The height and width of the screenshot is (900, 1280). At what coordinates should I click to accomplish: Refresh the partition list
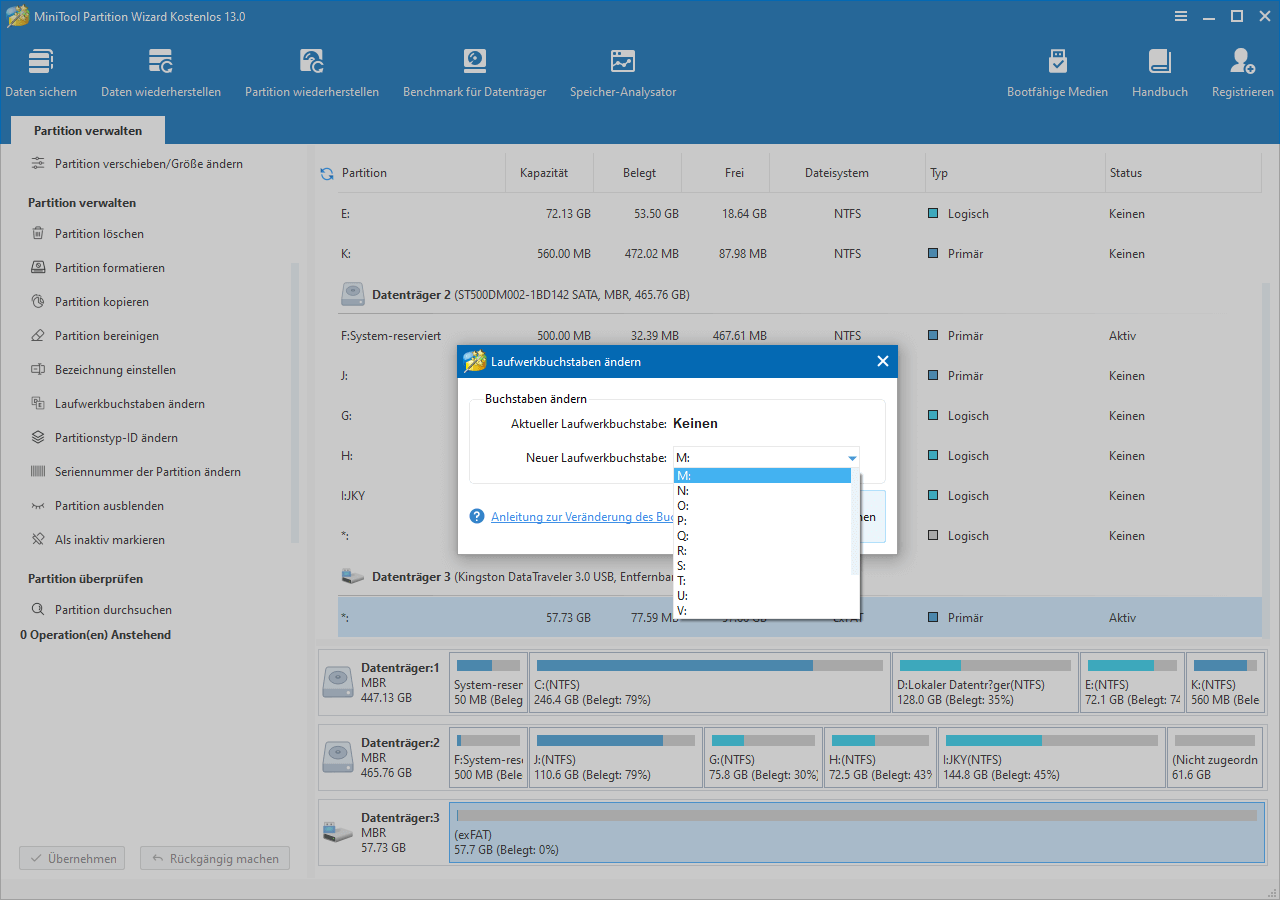(326, 172)
